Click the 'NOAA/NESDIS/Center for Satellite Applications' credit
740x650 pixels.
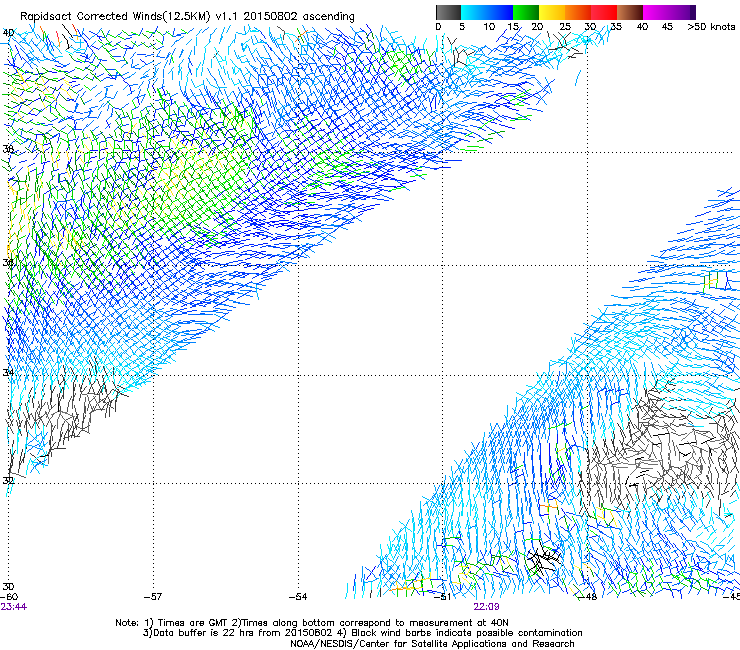pos(432,644)
